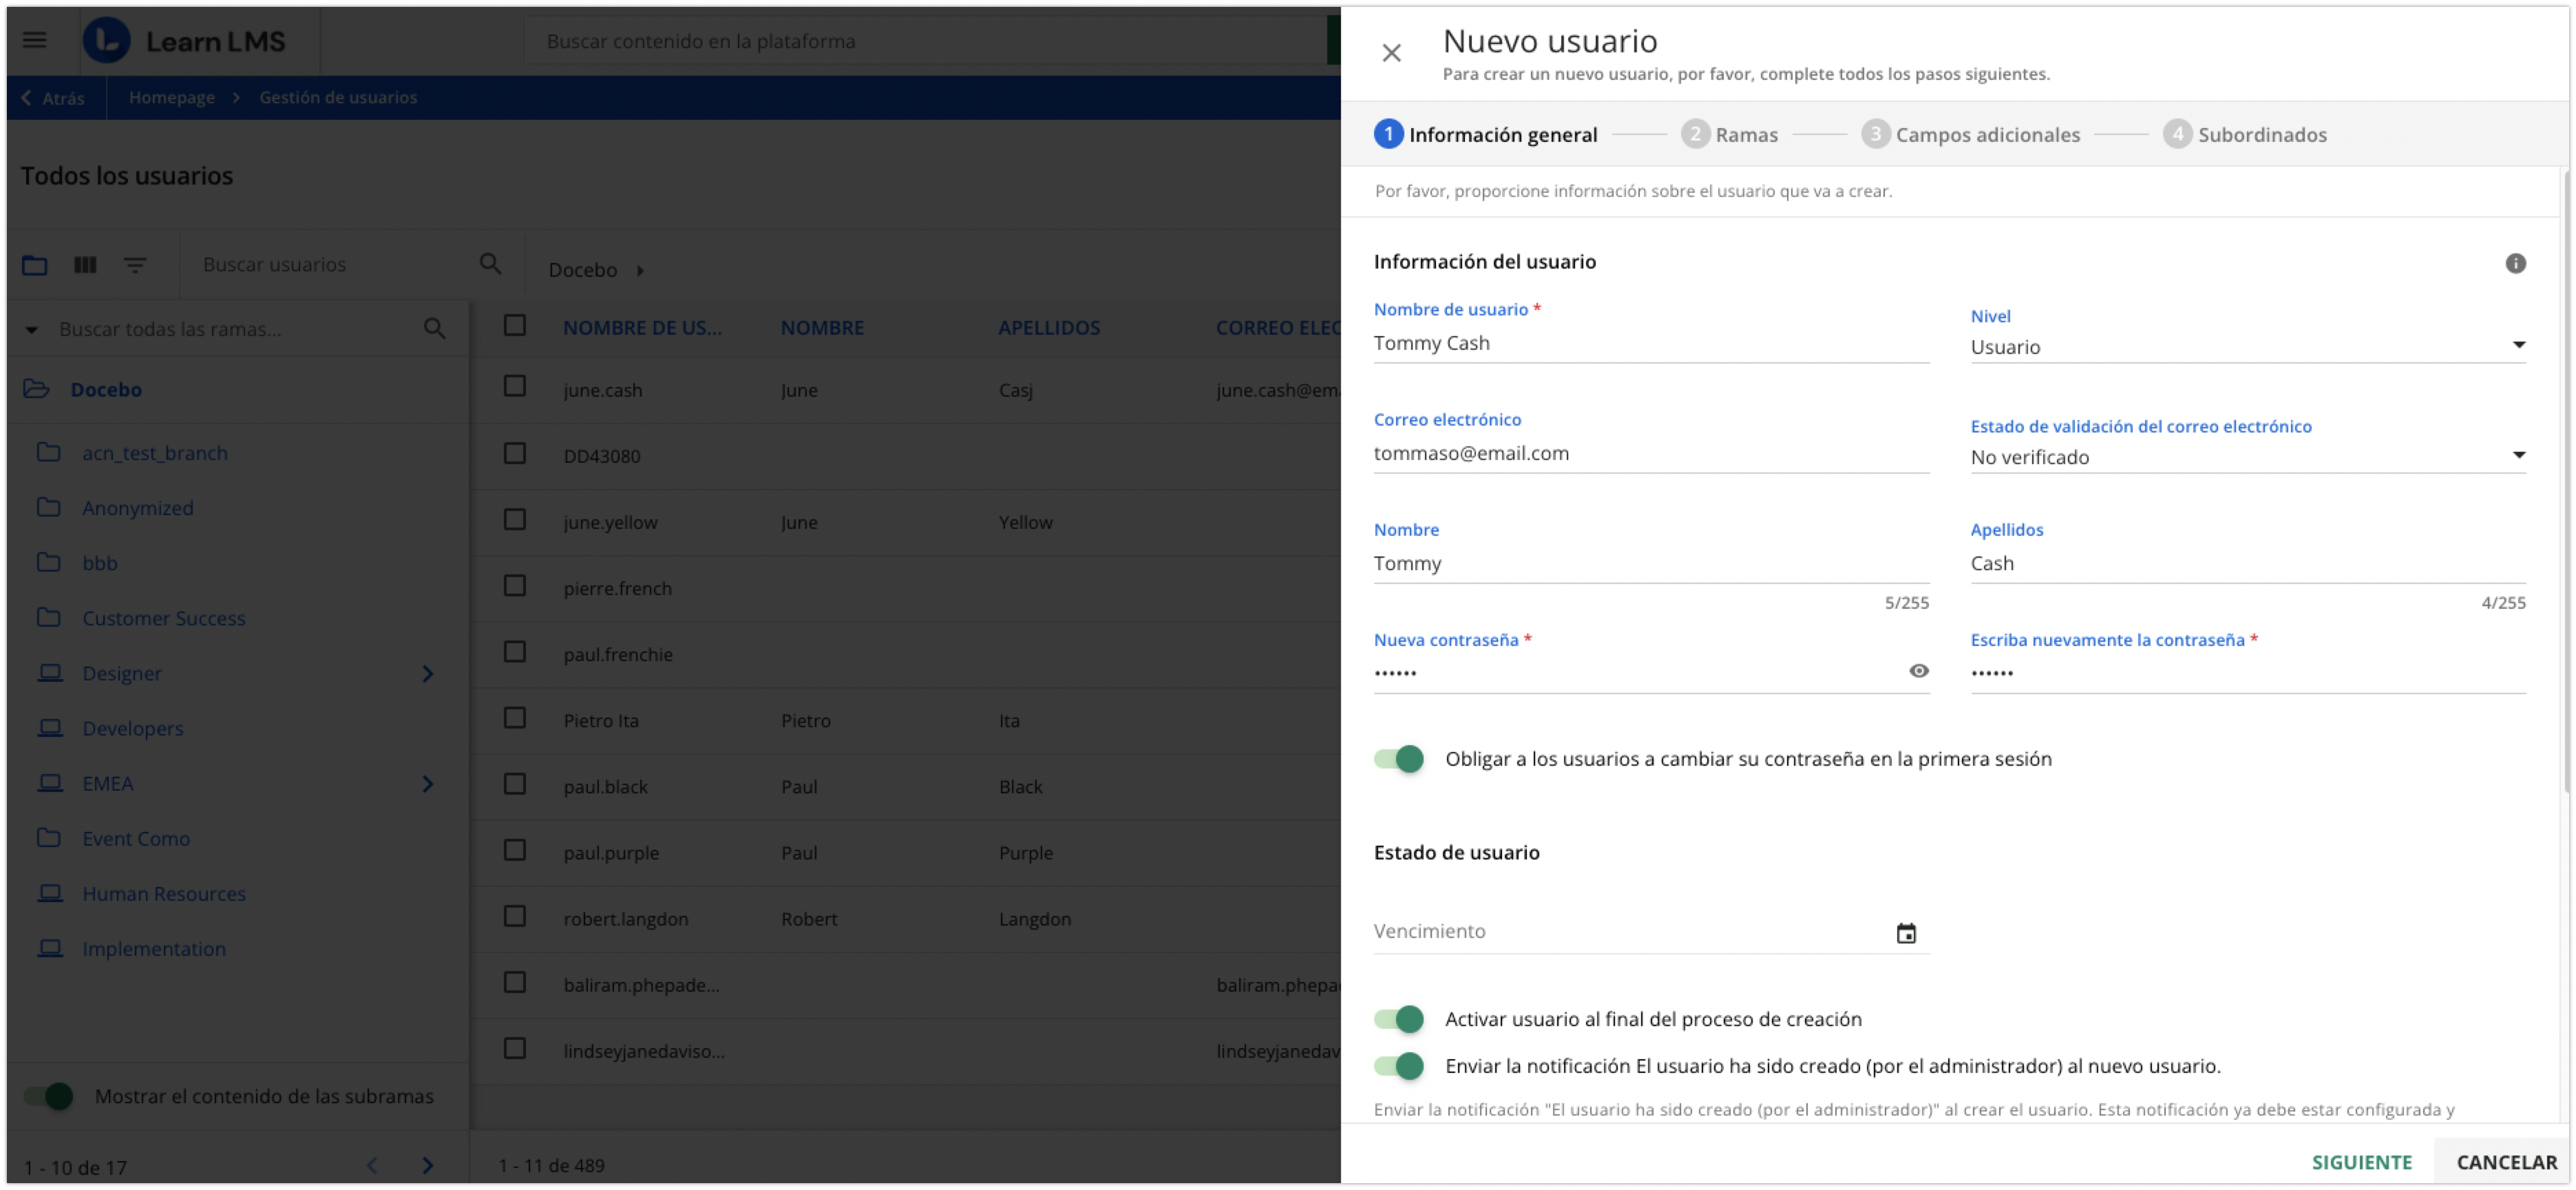
Task: Go to Información general step
Action: point(1486,134)
